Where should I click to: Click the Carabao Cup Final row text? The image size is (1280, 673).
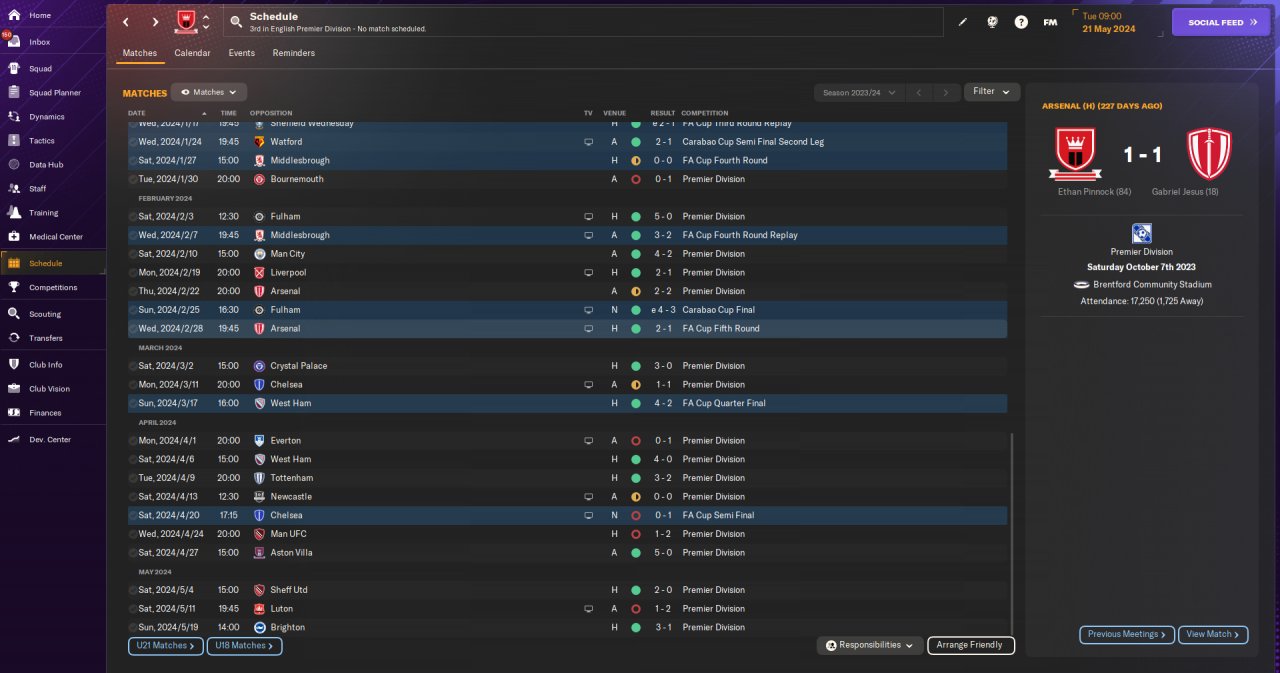pyautogui.click(x=718, y=310)
